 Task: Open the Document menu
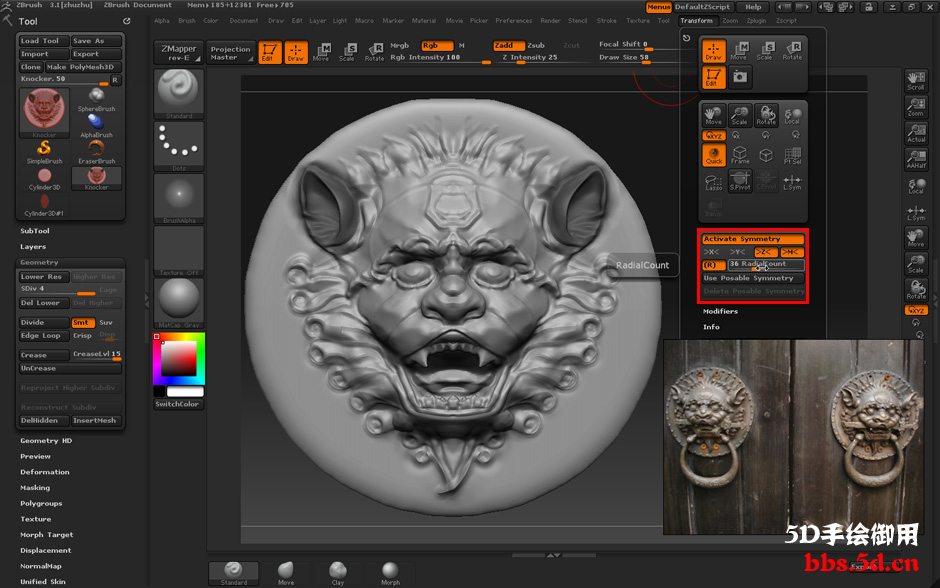(x=244, y=21)
